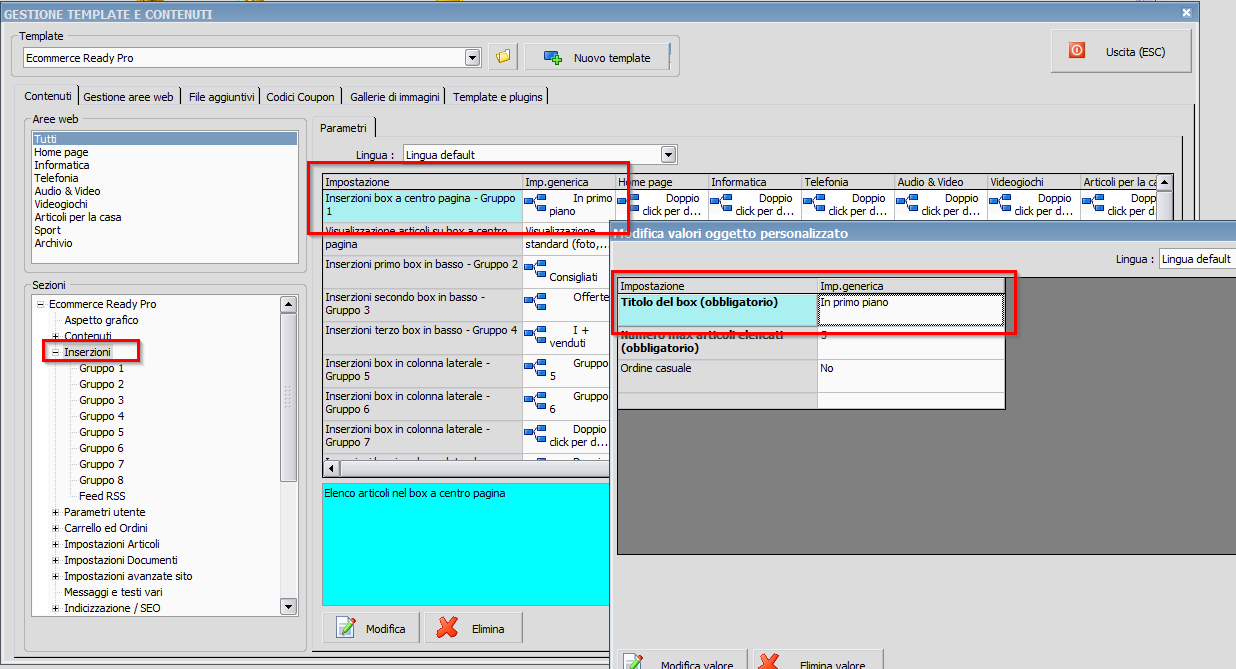Image resolution: width=1236 pixels, height=669 pixels.
Task: Click the Titolo del box value field
Action: [911, 310]
